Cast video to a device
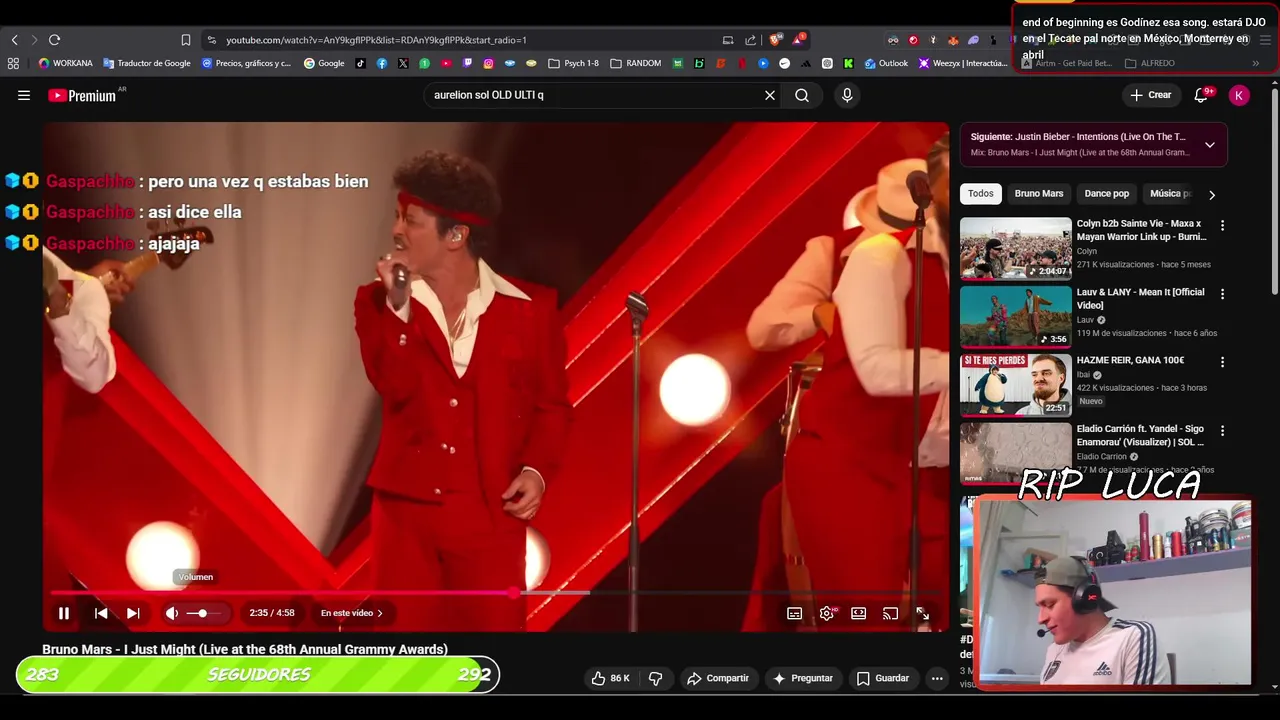 point(890,613)
